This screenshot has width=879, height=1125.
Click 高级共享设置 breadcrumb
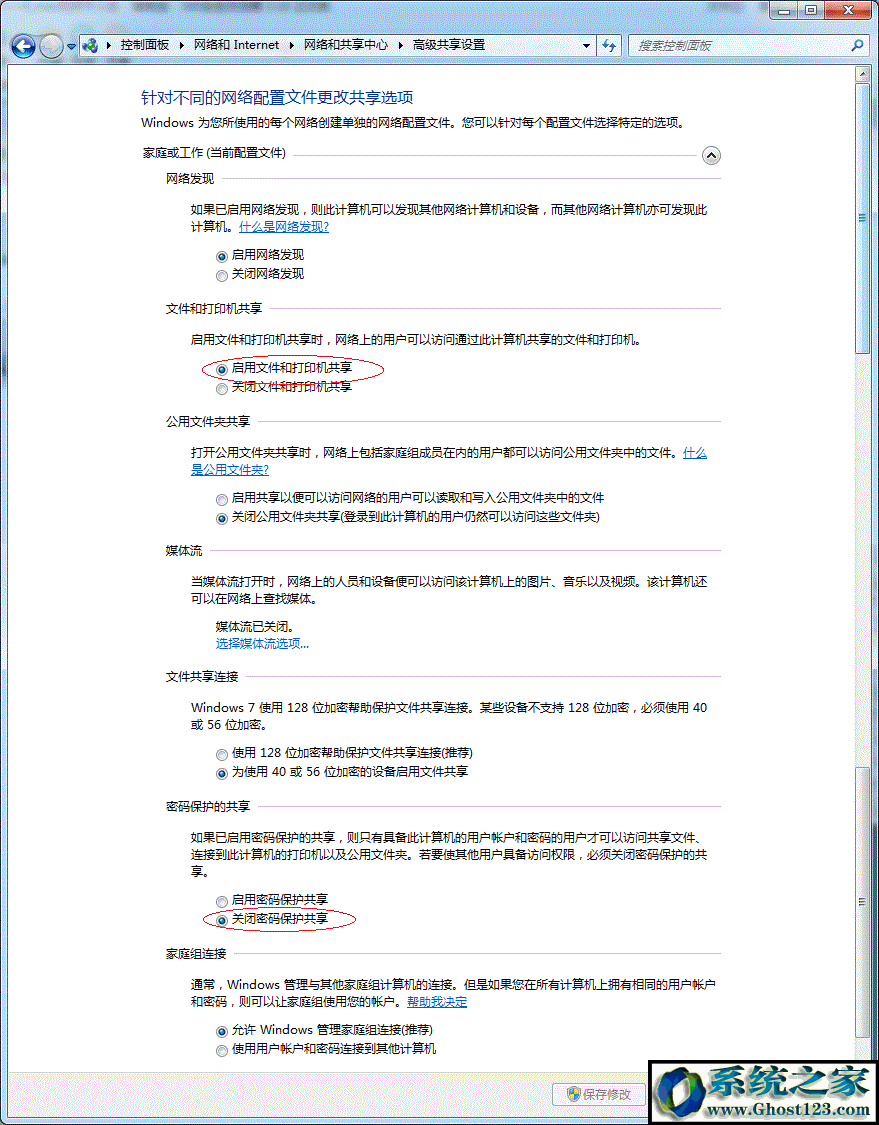pos(449,44)
